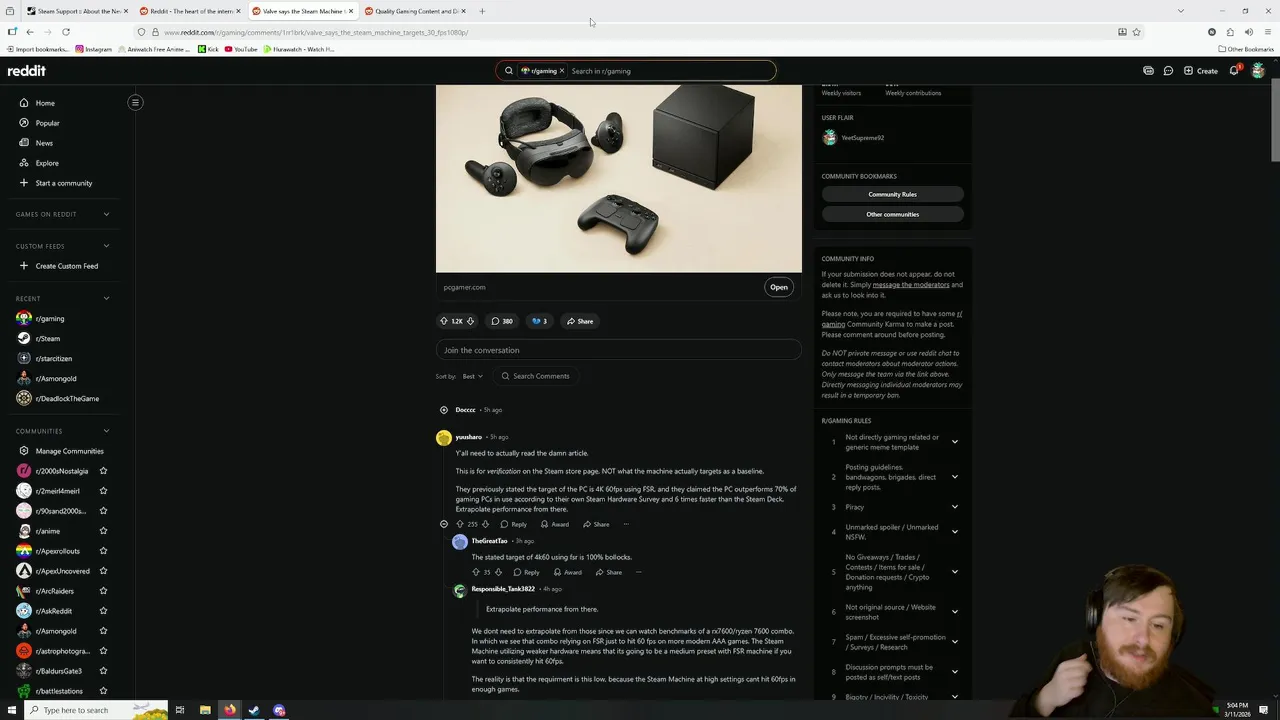Click the Reddit logo in the header
This screenshot has height=720, width=1280.
(27, 71)
